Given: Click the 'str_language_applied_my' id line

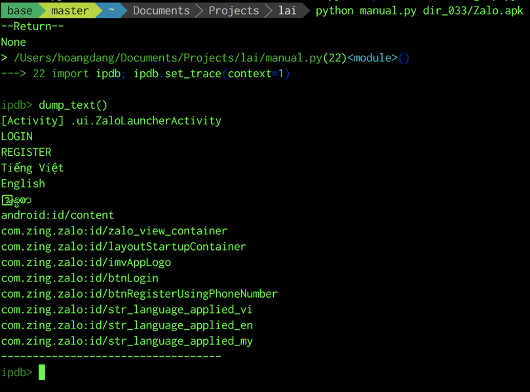Looking at the screenshot, I should [x=127, y=341].
